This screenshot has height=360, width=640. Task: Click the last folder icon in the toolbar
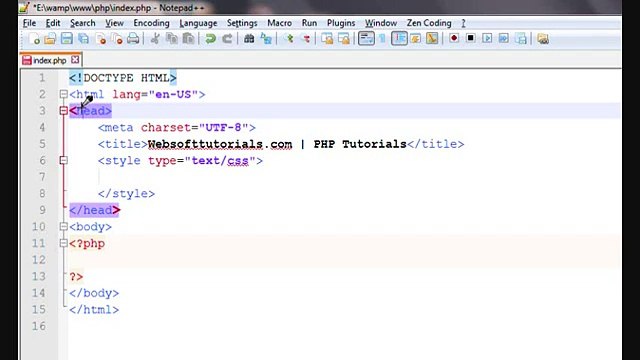point(542,39)
